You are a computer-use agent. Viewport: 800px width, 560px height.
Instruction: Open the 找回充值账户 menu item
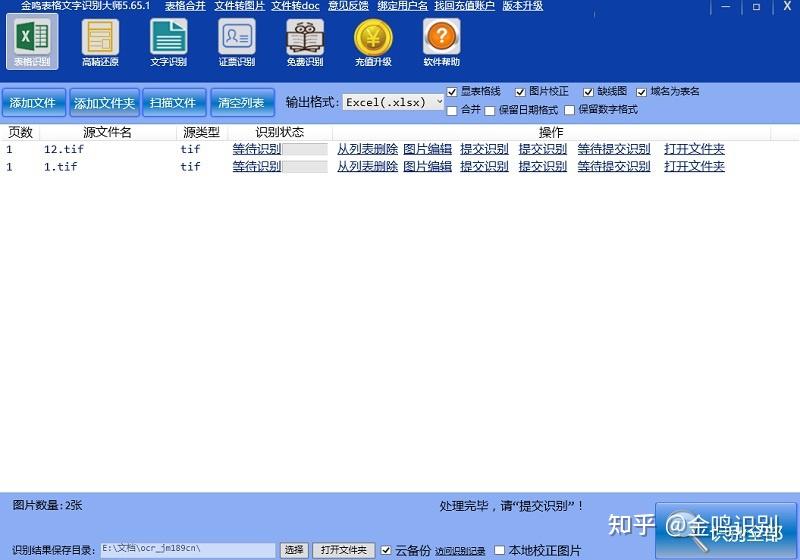pos(464,6)
